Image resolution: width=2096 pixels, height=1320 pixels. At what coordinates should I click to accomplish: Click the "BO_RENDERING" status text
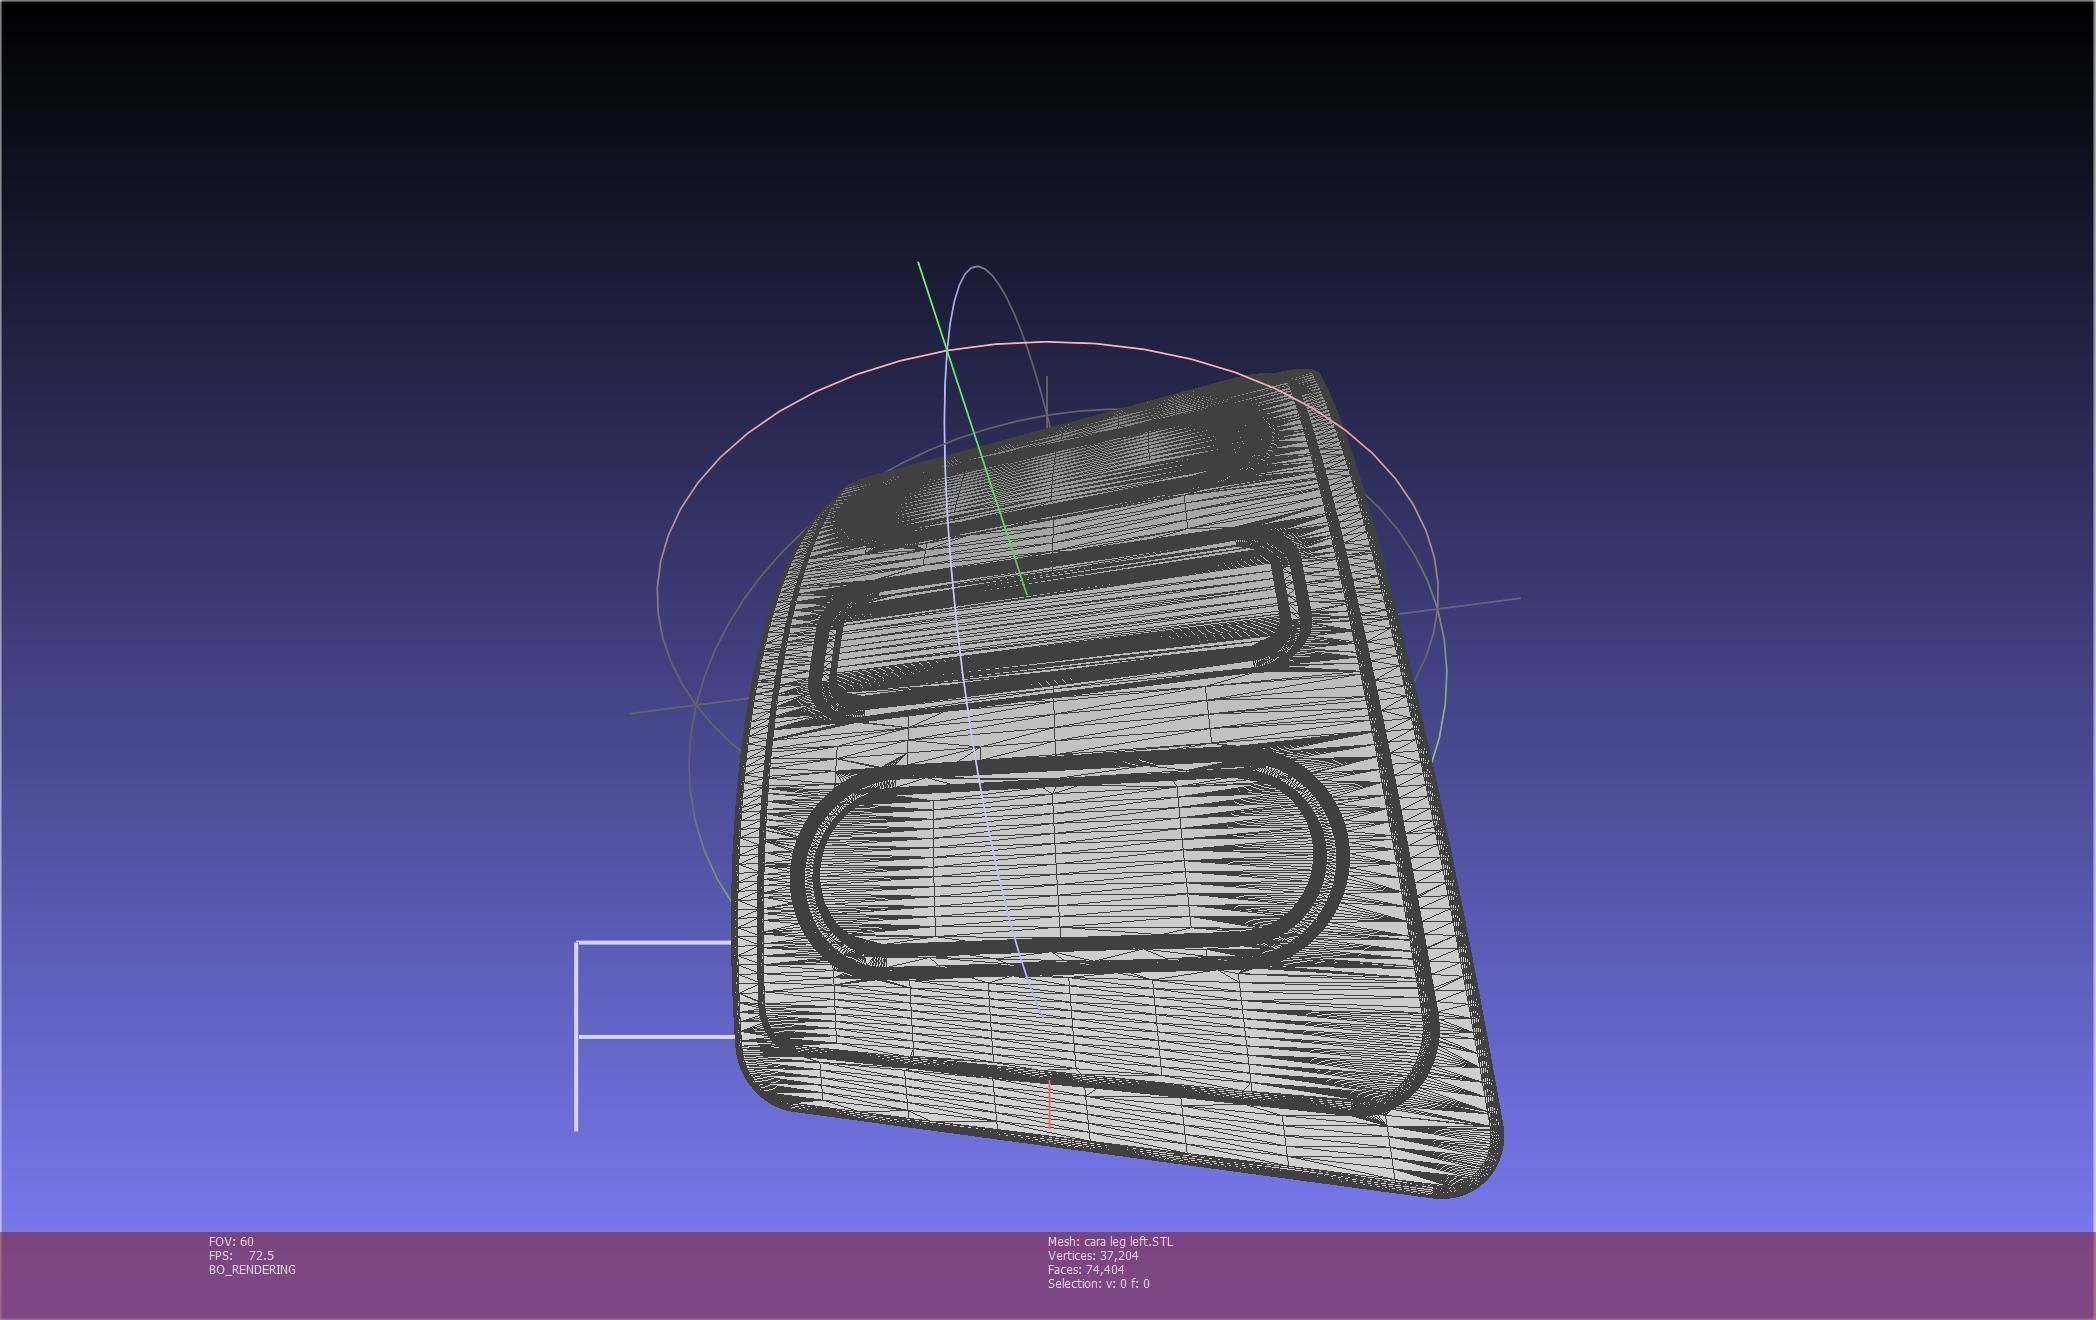tap(252, 1269)
